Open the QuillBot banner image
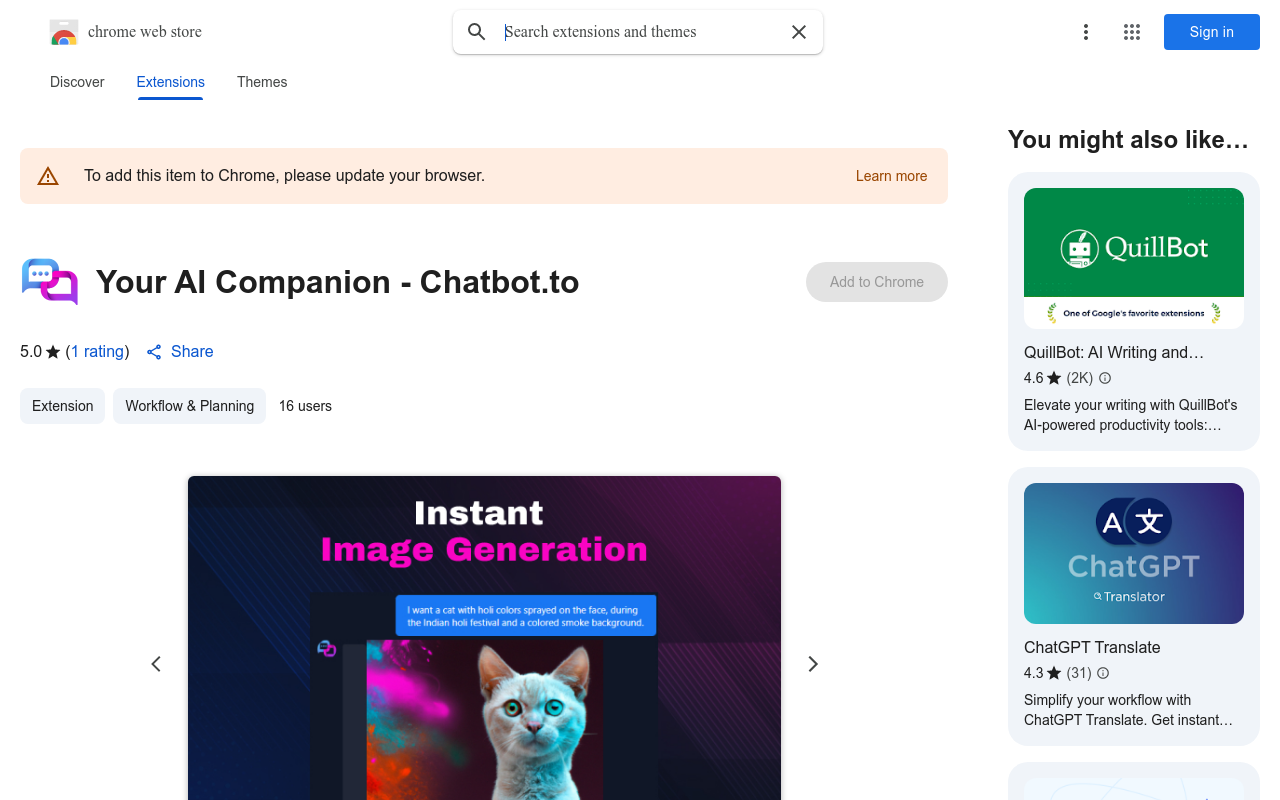 [x=1134, y=258]
